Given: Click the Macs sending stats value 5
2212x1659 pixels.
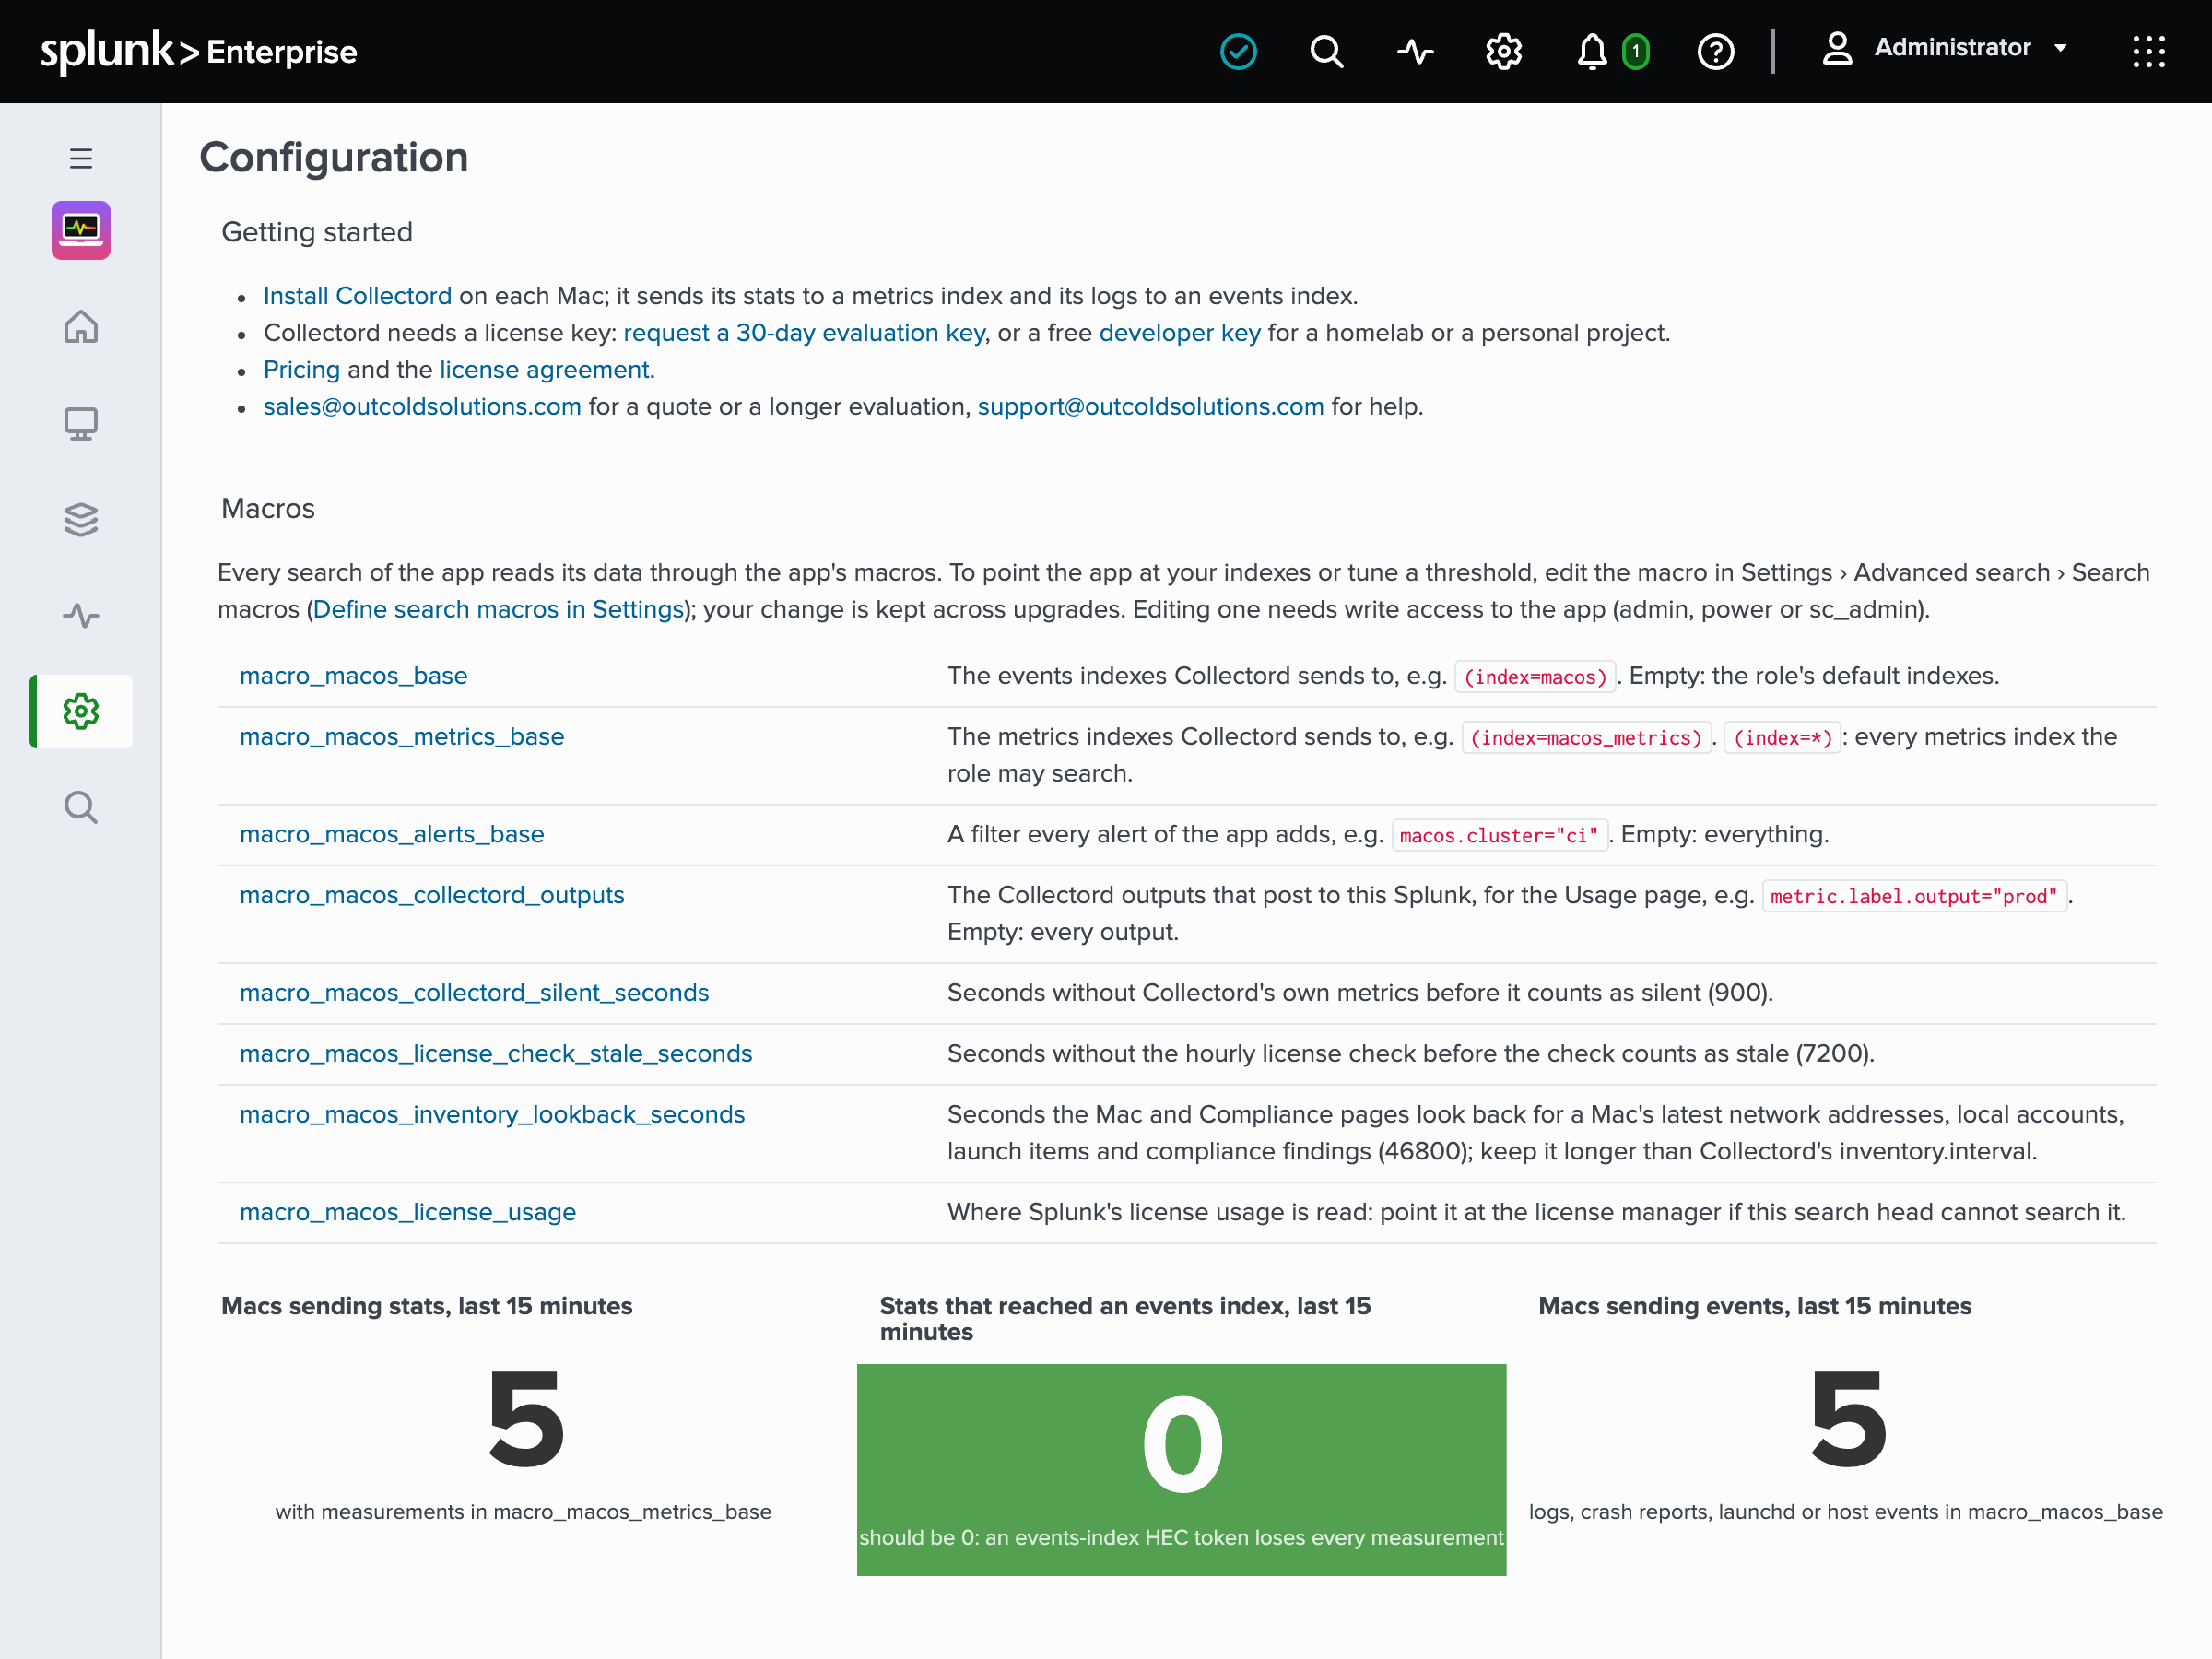Looking at the screenshot, I should [526, 1419].
